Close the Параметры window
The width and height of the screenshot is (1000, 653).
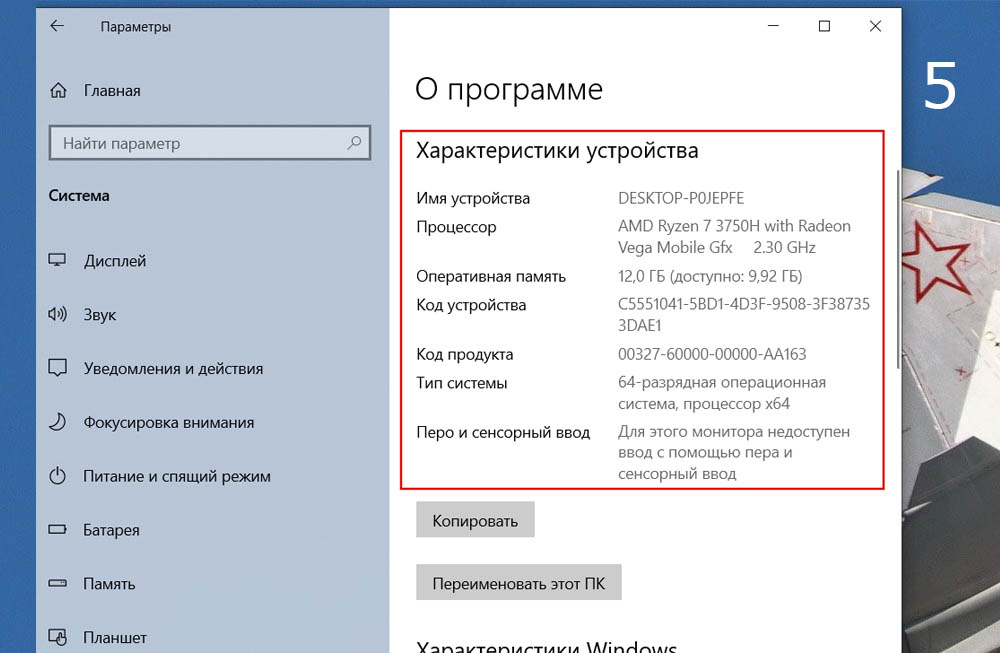click(875, 26)
